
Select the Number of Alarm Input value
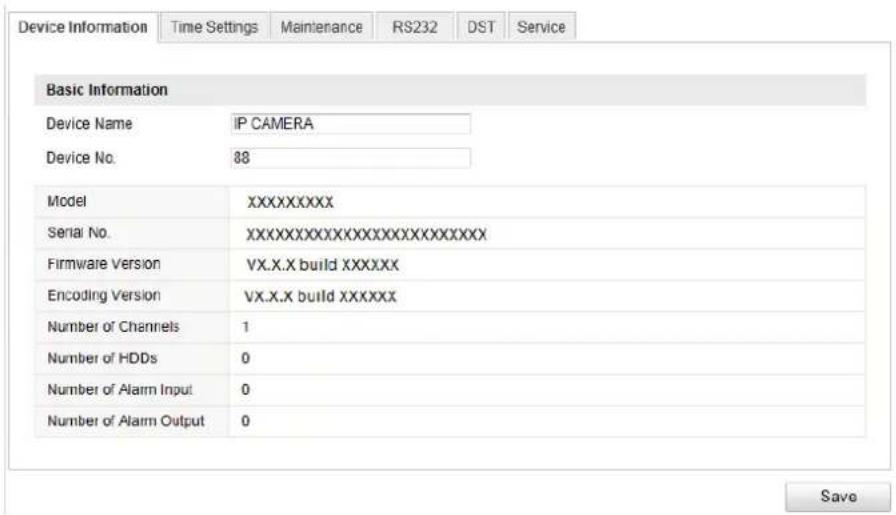[x=246, y=390]
